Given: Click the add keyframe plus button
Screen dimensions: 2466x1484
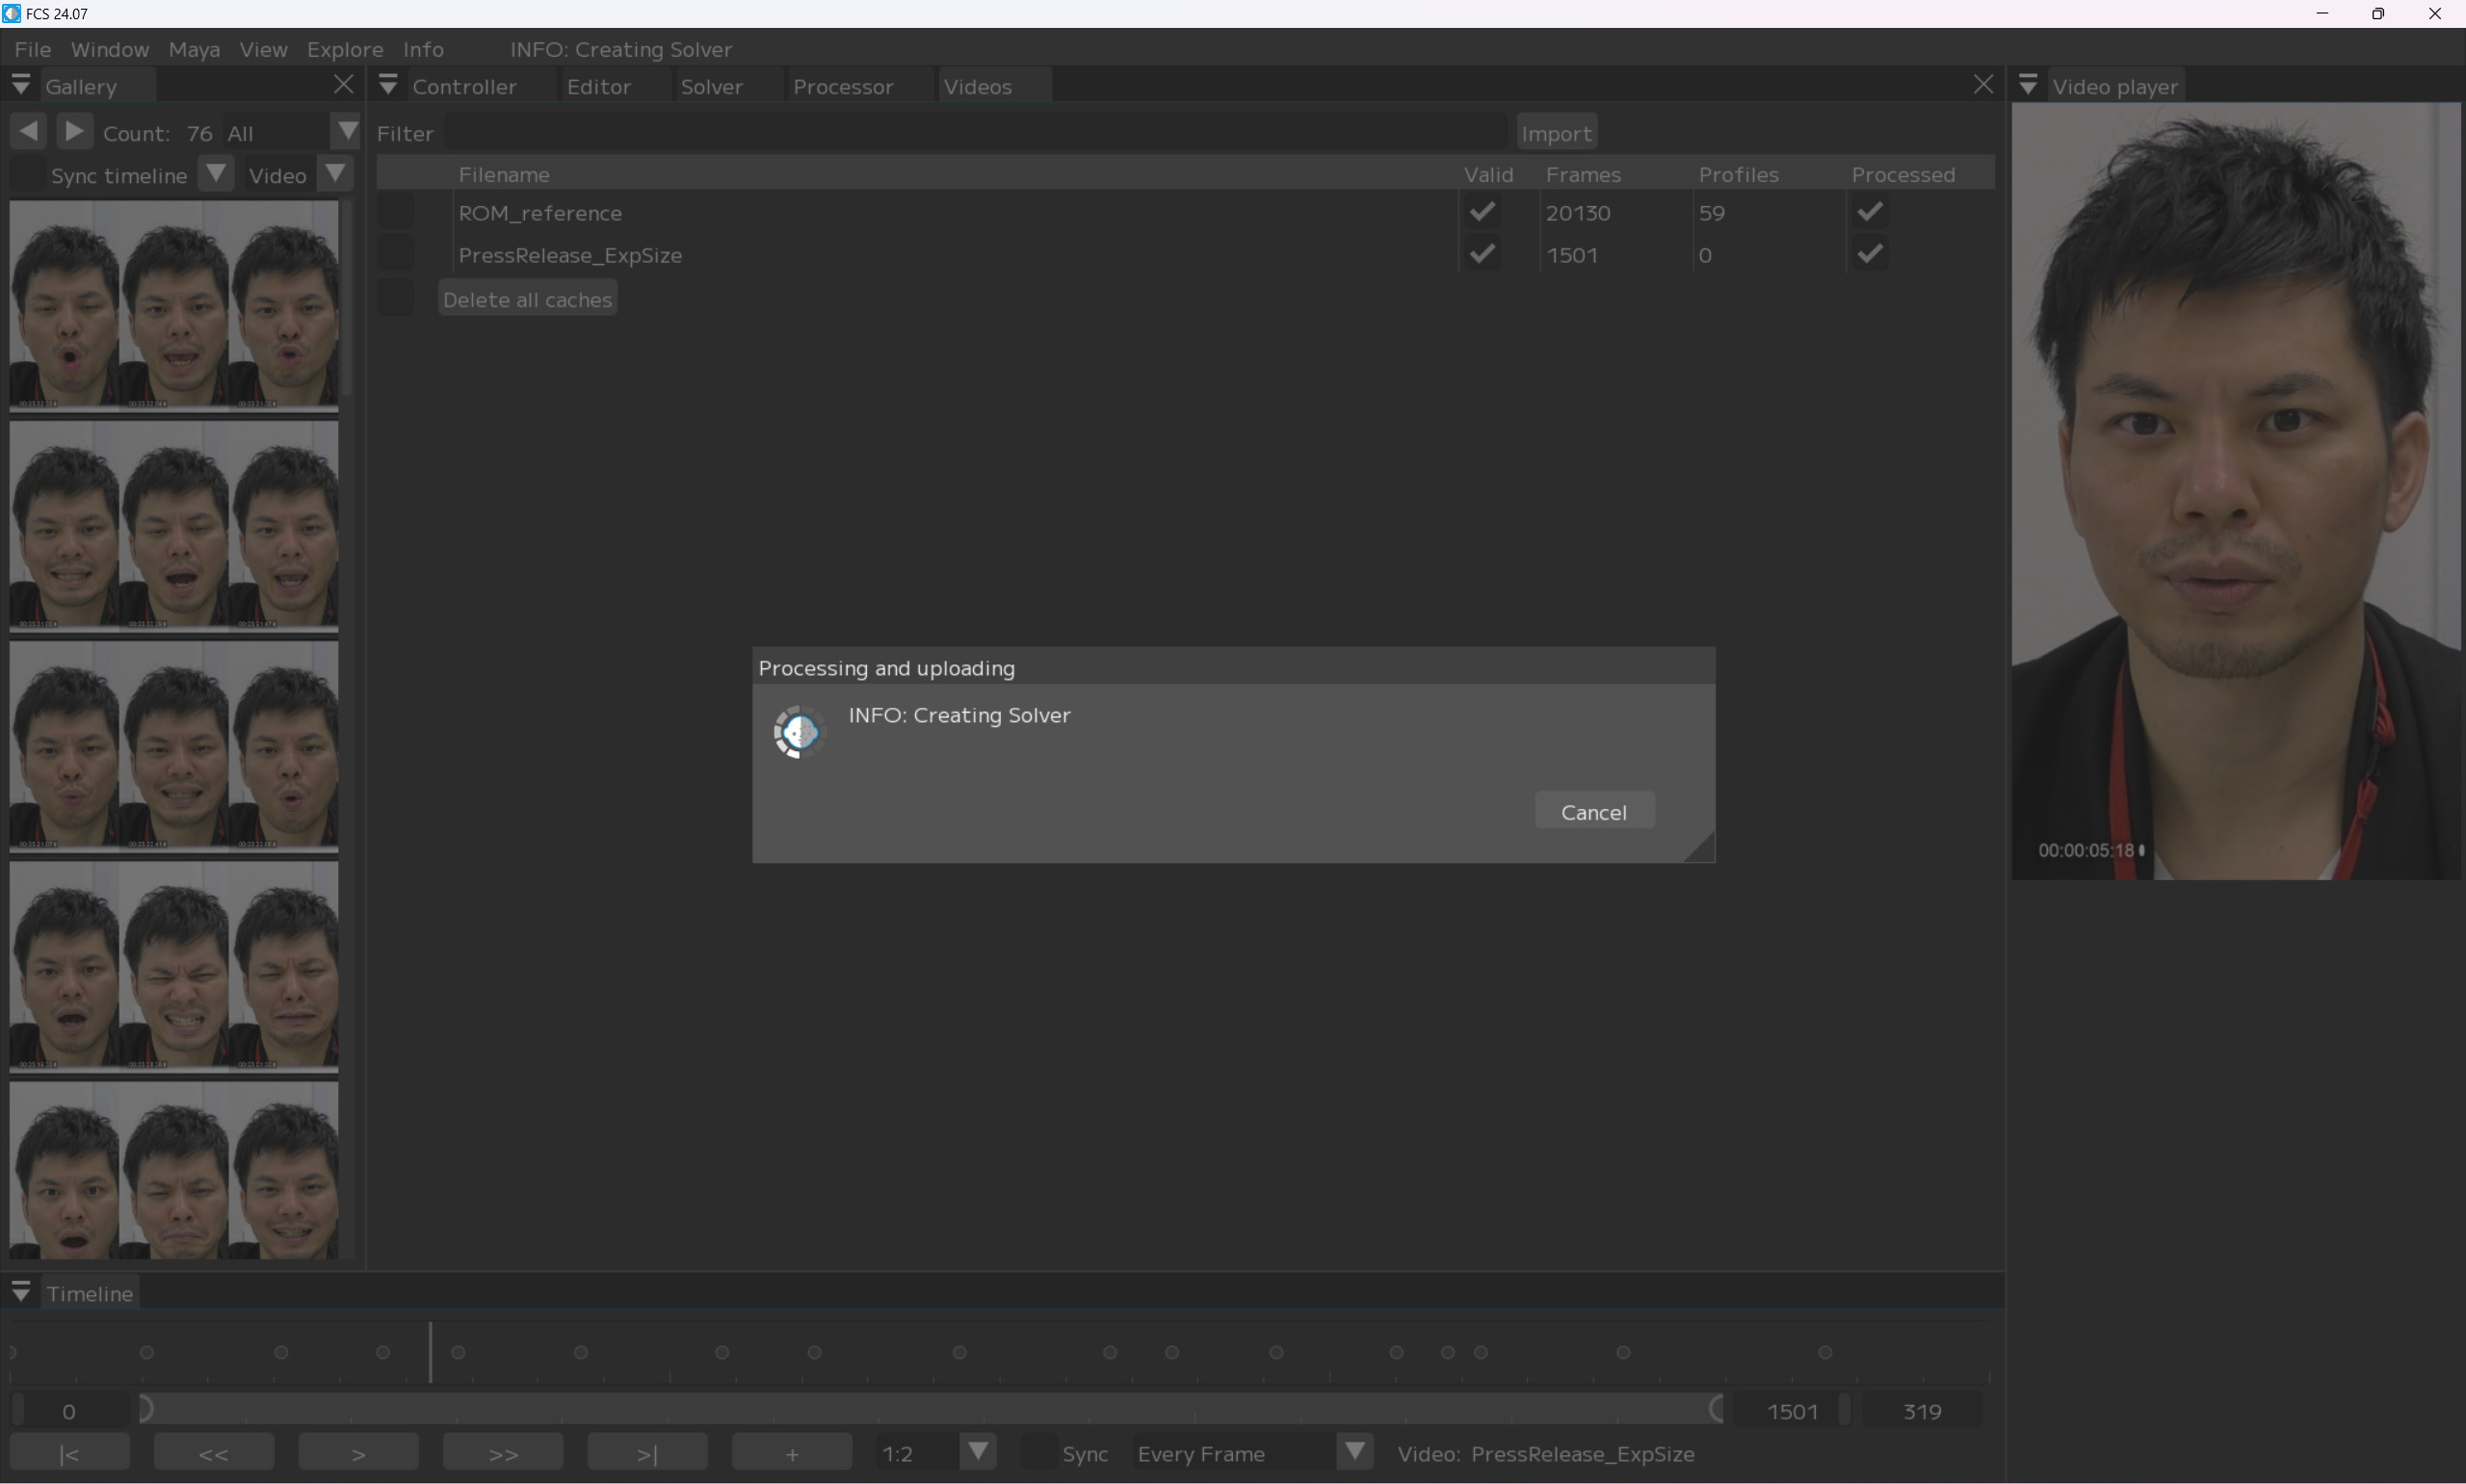Looking at the screenshot, I should pos(791,1453).
